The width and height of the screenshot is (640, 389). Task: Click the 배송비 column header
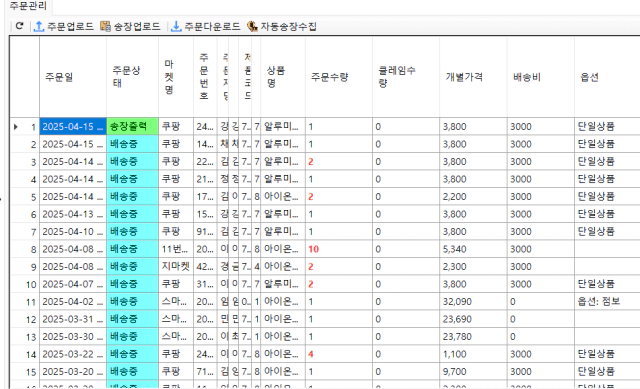click(x=541, y=77)
